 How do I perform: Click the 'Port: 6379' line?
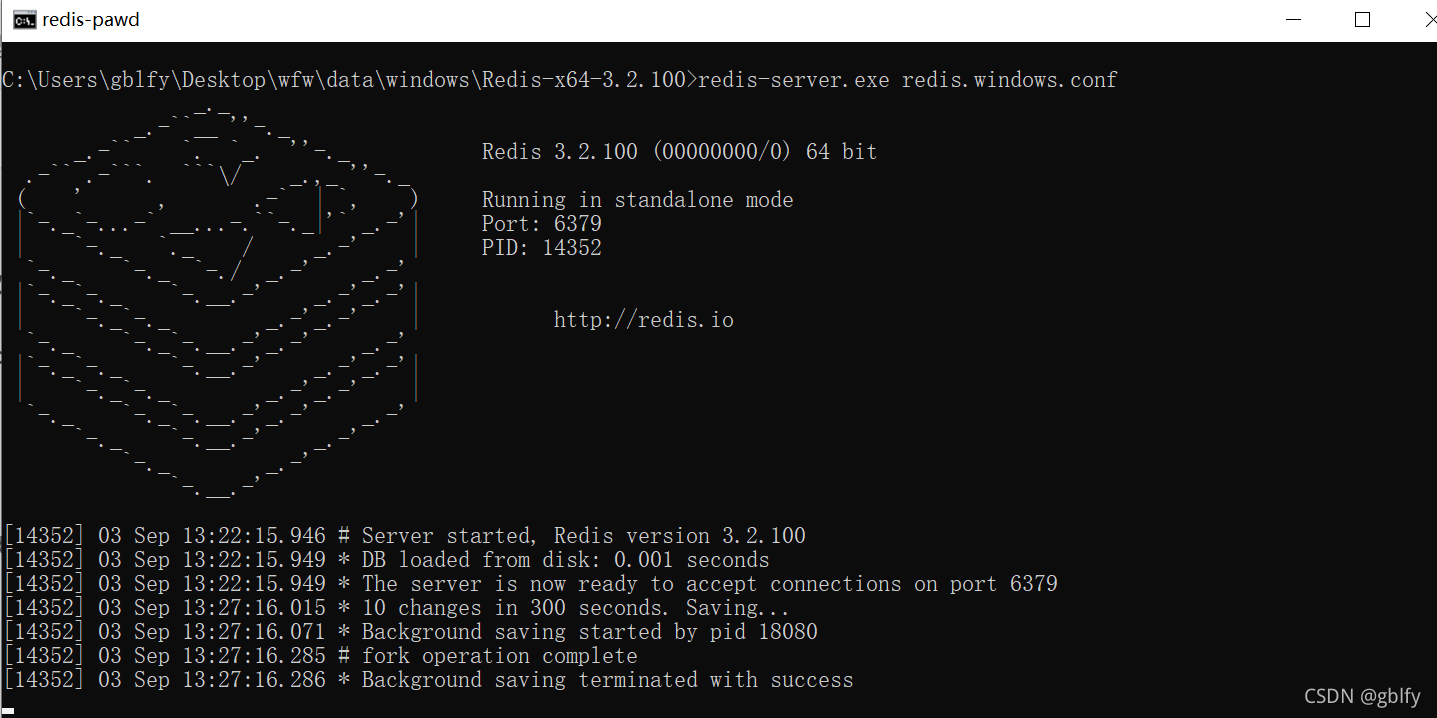click(542, 224)
